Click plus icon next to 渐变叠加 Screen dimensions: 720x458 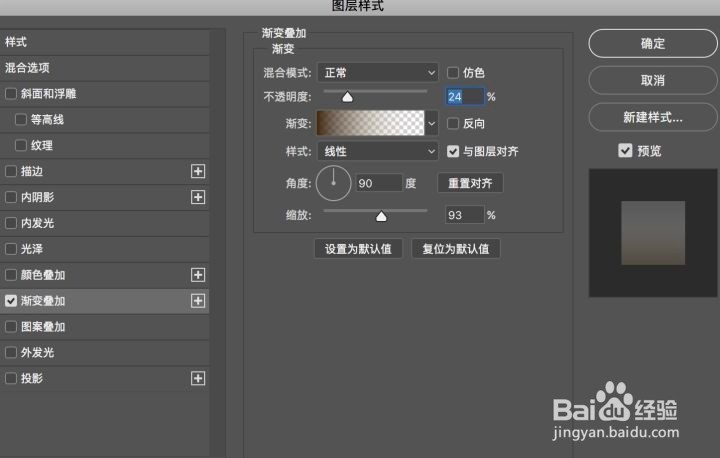198,301
